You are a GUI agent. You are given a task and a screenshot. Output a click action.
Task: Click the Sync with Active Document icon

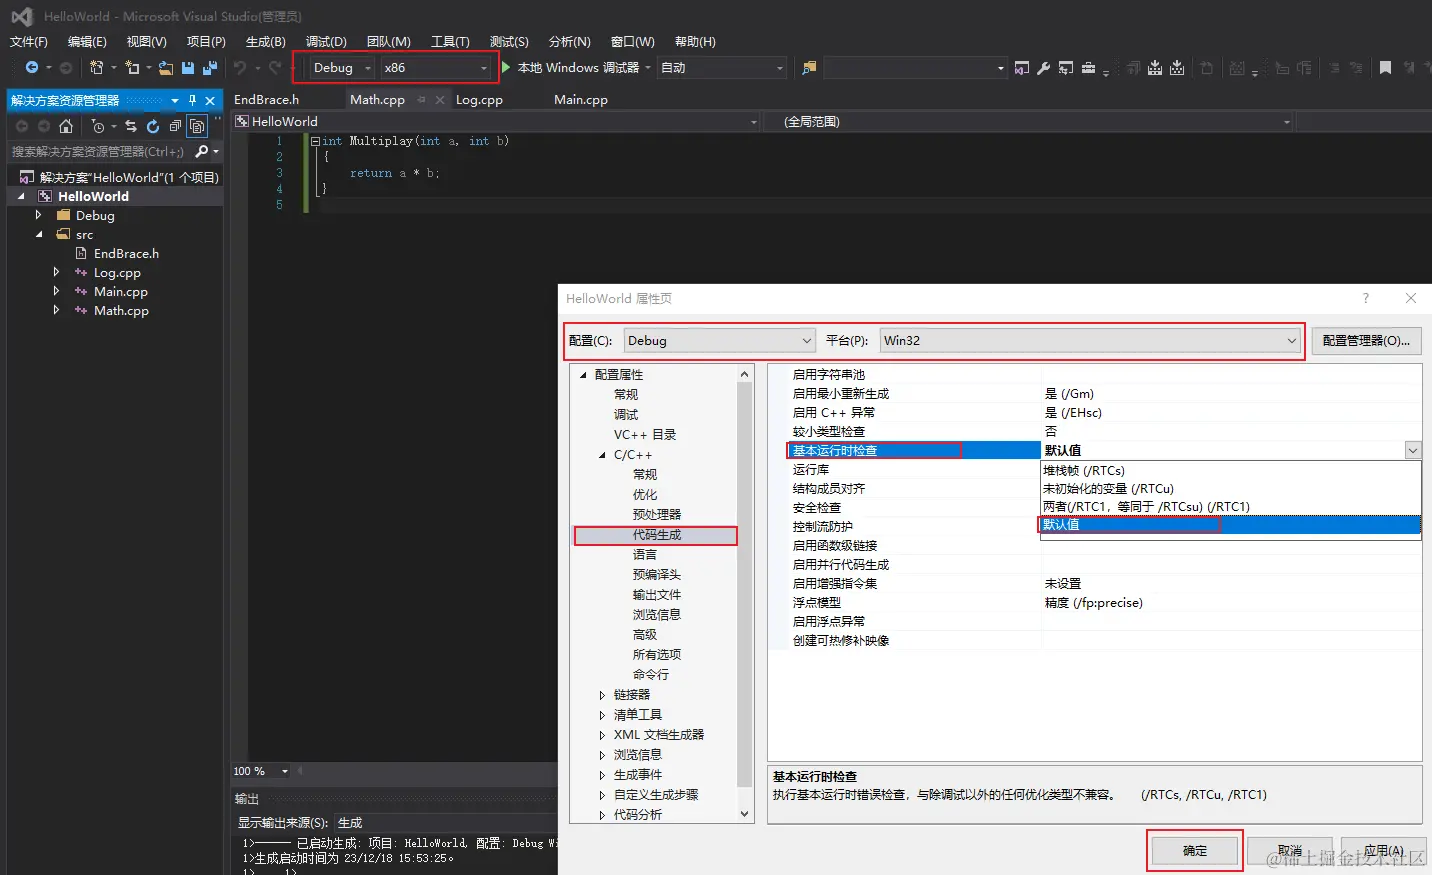130,126
